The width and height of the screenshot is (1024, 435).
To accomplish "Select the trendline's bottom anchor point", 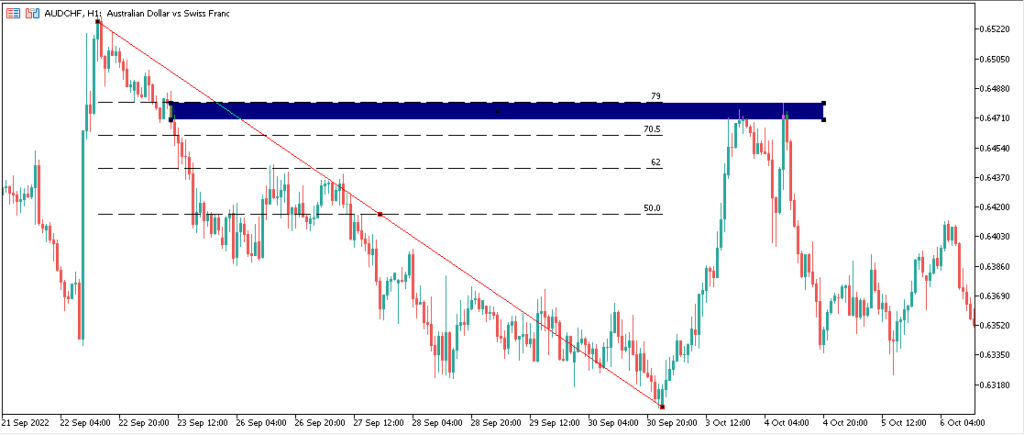I will (x=662, y=407).
